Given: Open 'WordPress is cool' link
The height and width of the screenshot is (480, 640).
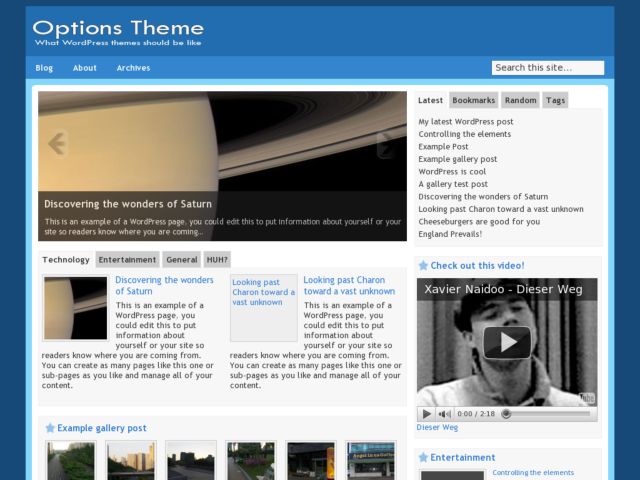Looking at the screenshot, I should coord(452,171).
